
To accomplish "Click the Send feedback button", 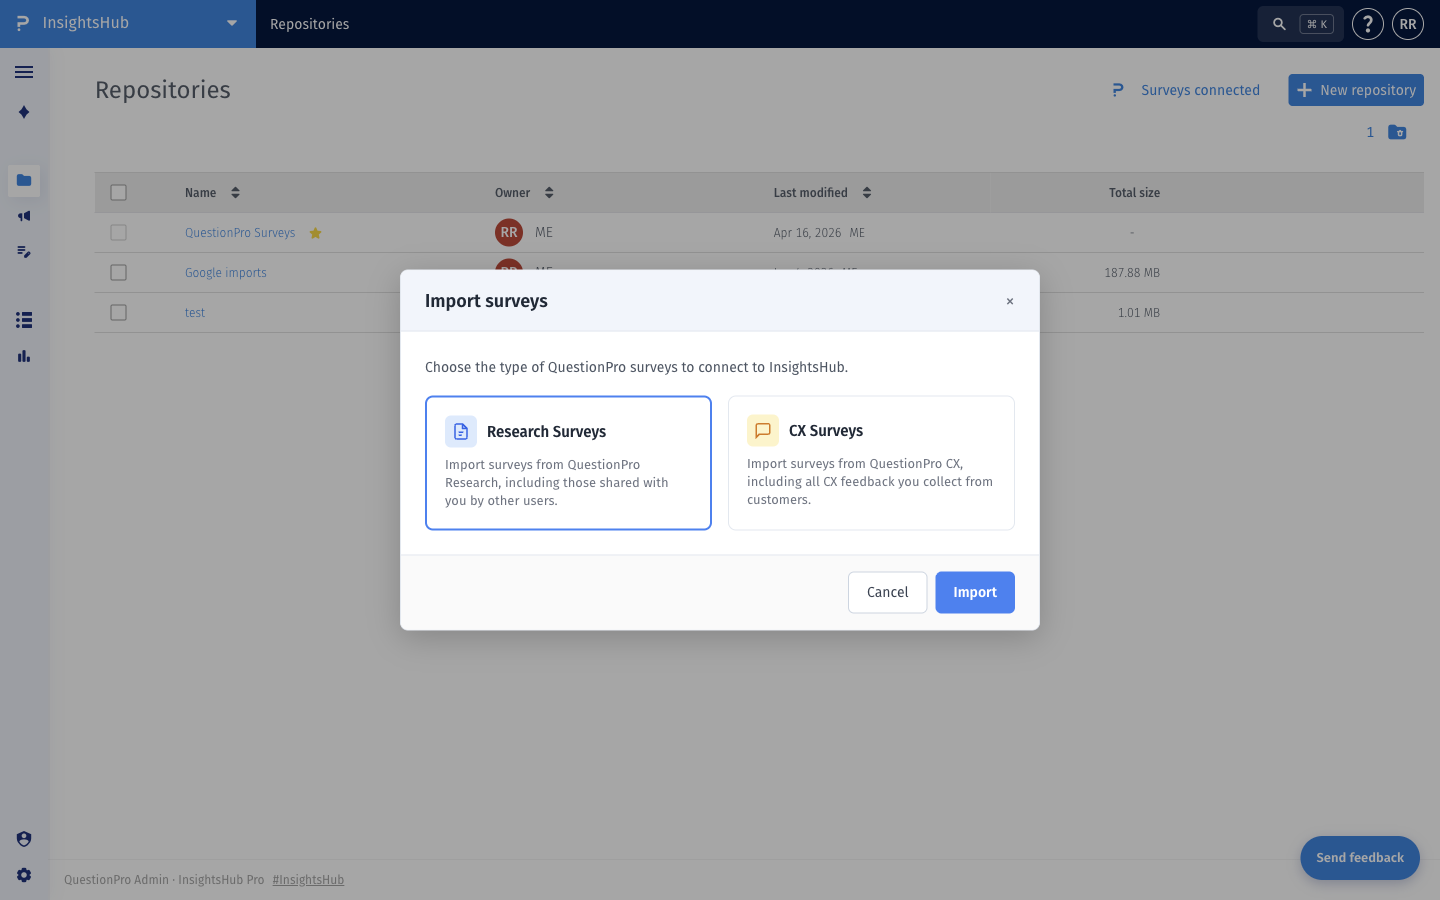I will (x=1360, y=858).
